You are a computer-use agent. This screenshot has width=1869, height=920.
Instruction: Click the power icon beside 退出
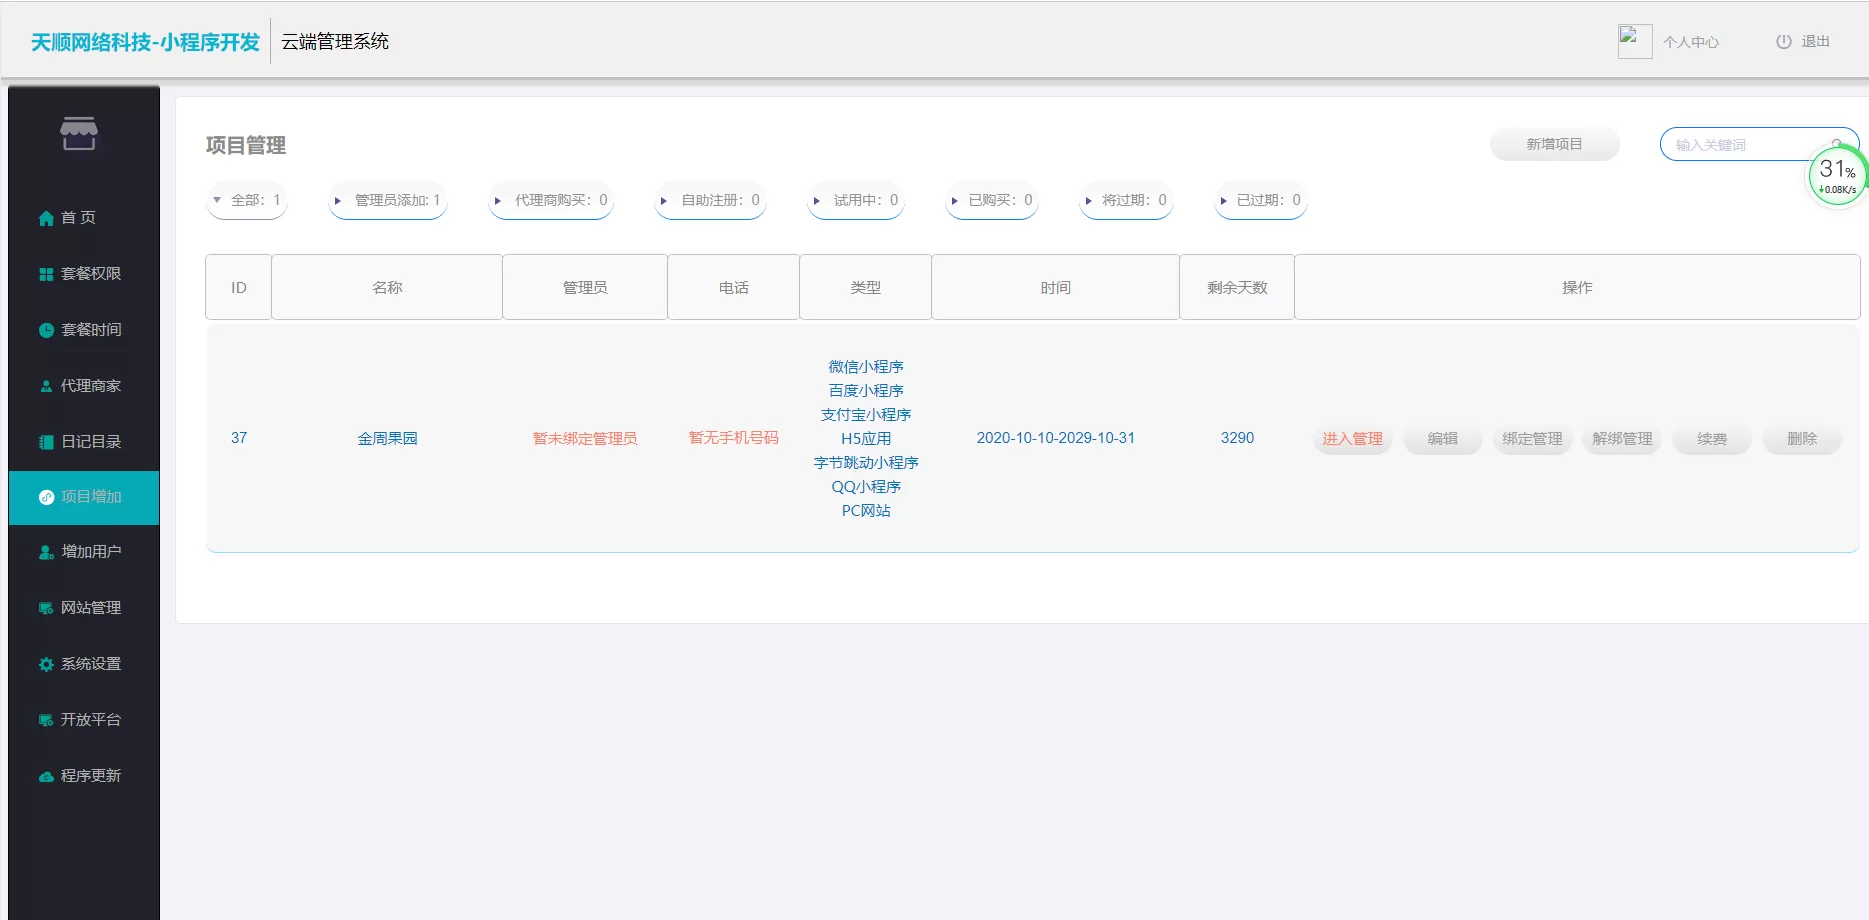click(1783, 42)
